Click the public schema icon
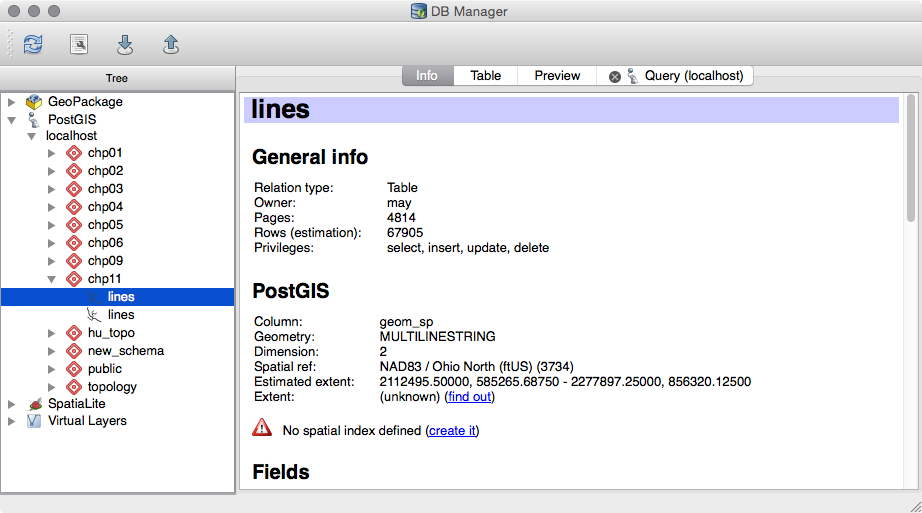This screenshot has height=513, width=922. pos(74,369)
